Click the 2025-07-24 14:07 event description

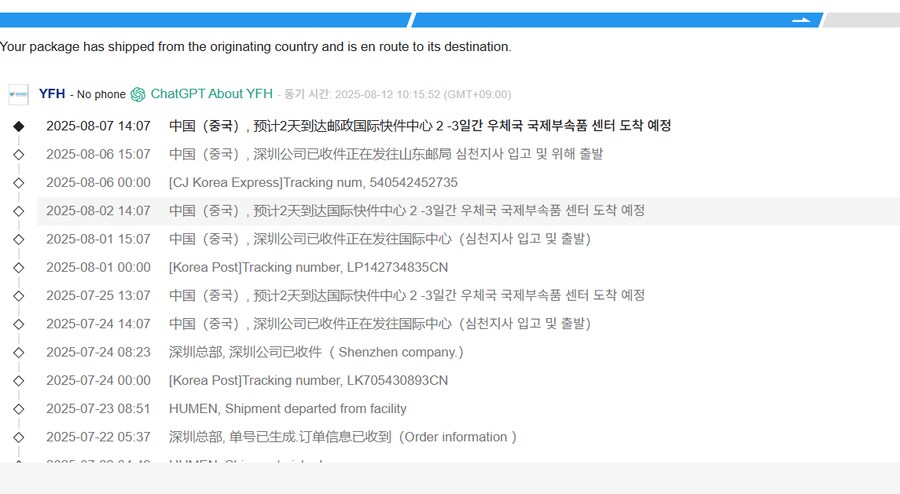pos(379,324)
